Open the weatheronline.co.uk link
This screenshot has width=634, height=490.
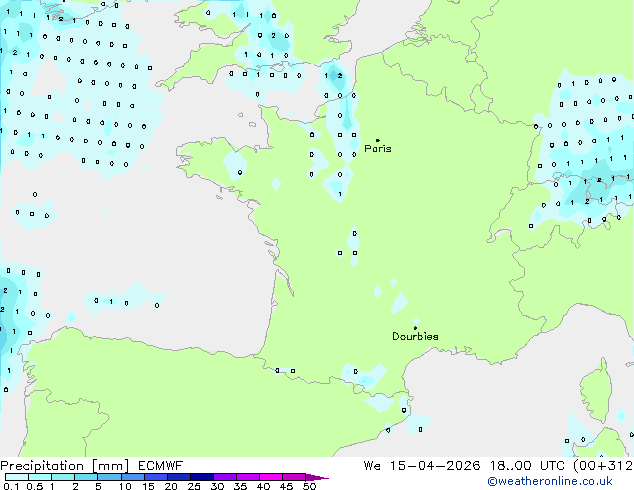coord(550,481)
